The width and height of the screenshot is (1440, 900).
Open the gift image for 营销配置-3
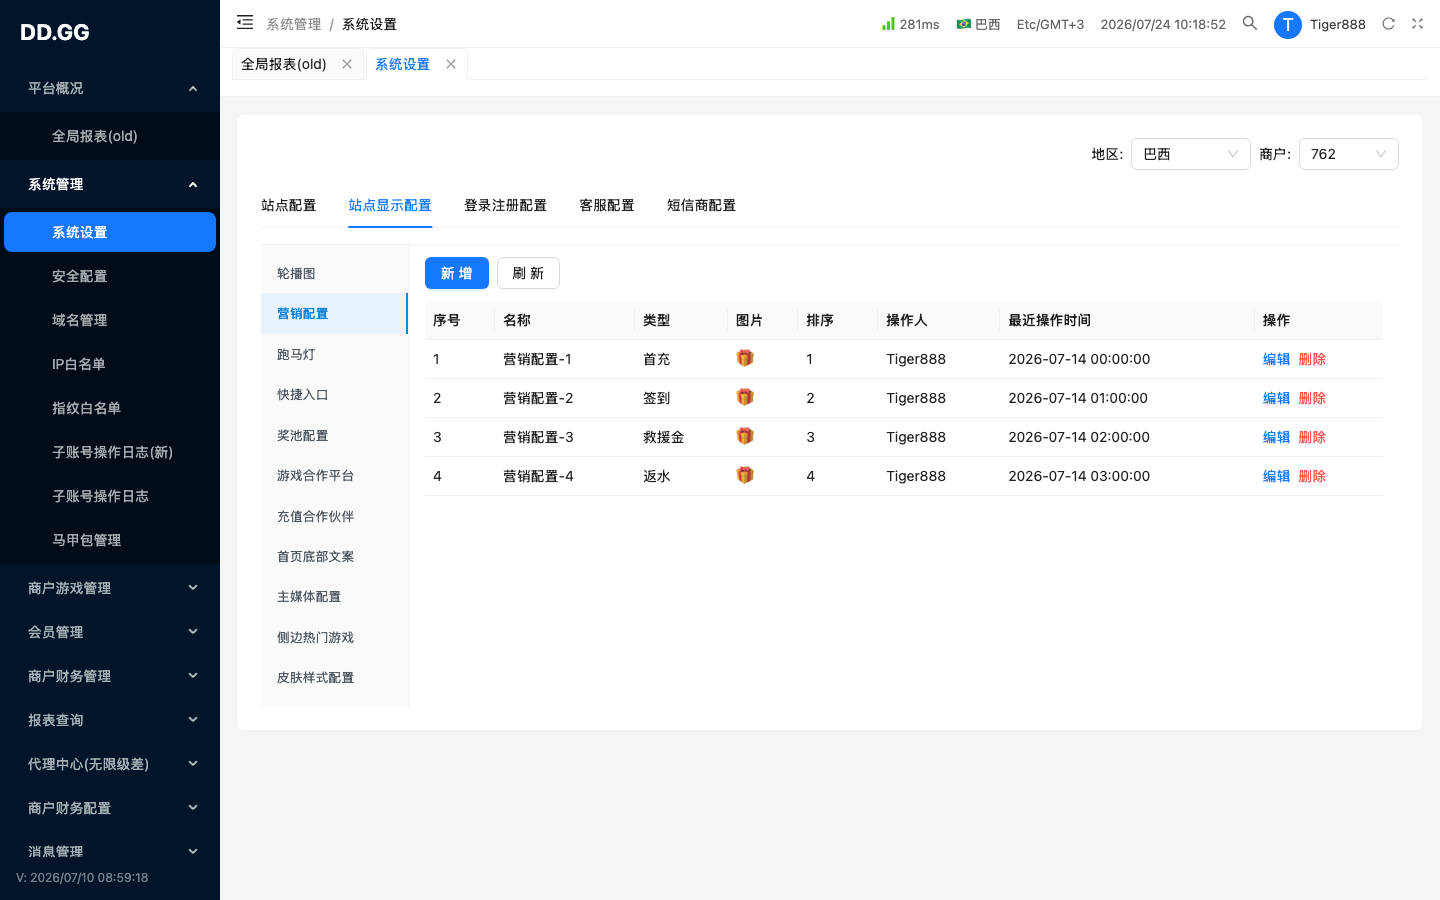[745, 436]
